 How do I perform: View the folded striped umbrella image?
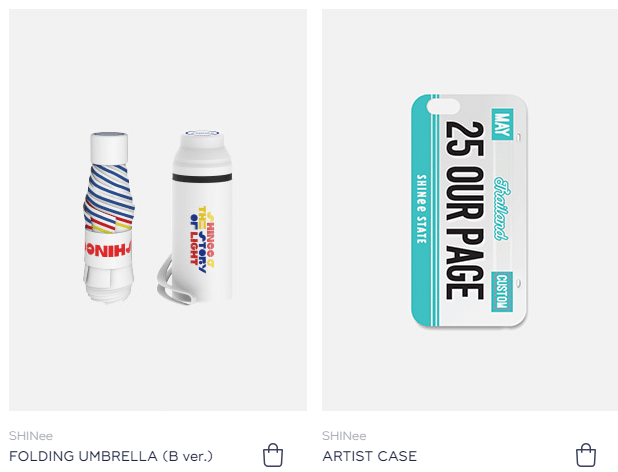tap(108, 217)
